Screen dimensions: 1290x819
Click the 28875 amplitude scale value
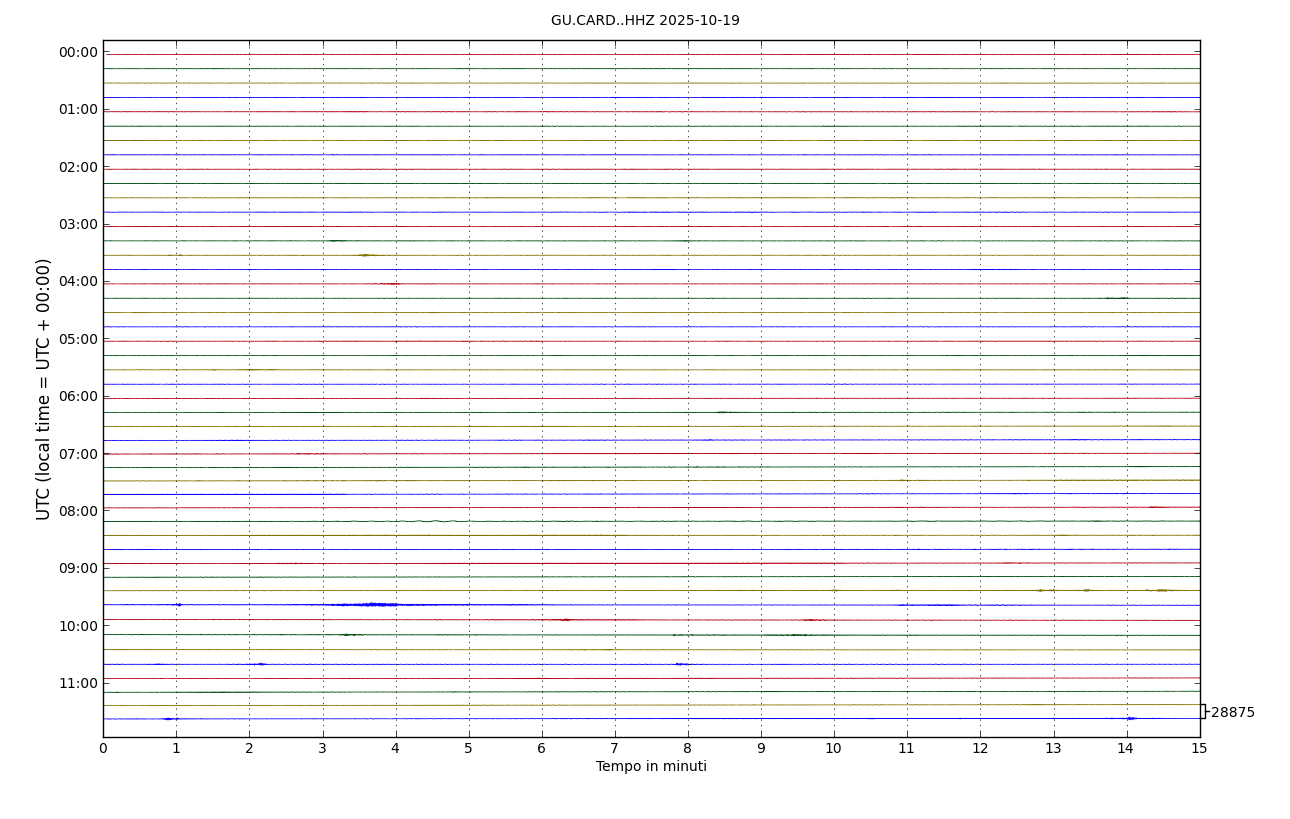pos(1232,713)
